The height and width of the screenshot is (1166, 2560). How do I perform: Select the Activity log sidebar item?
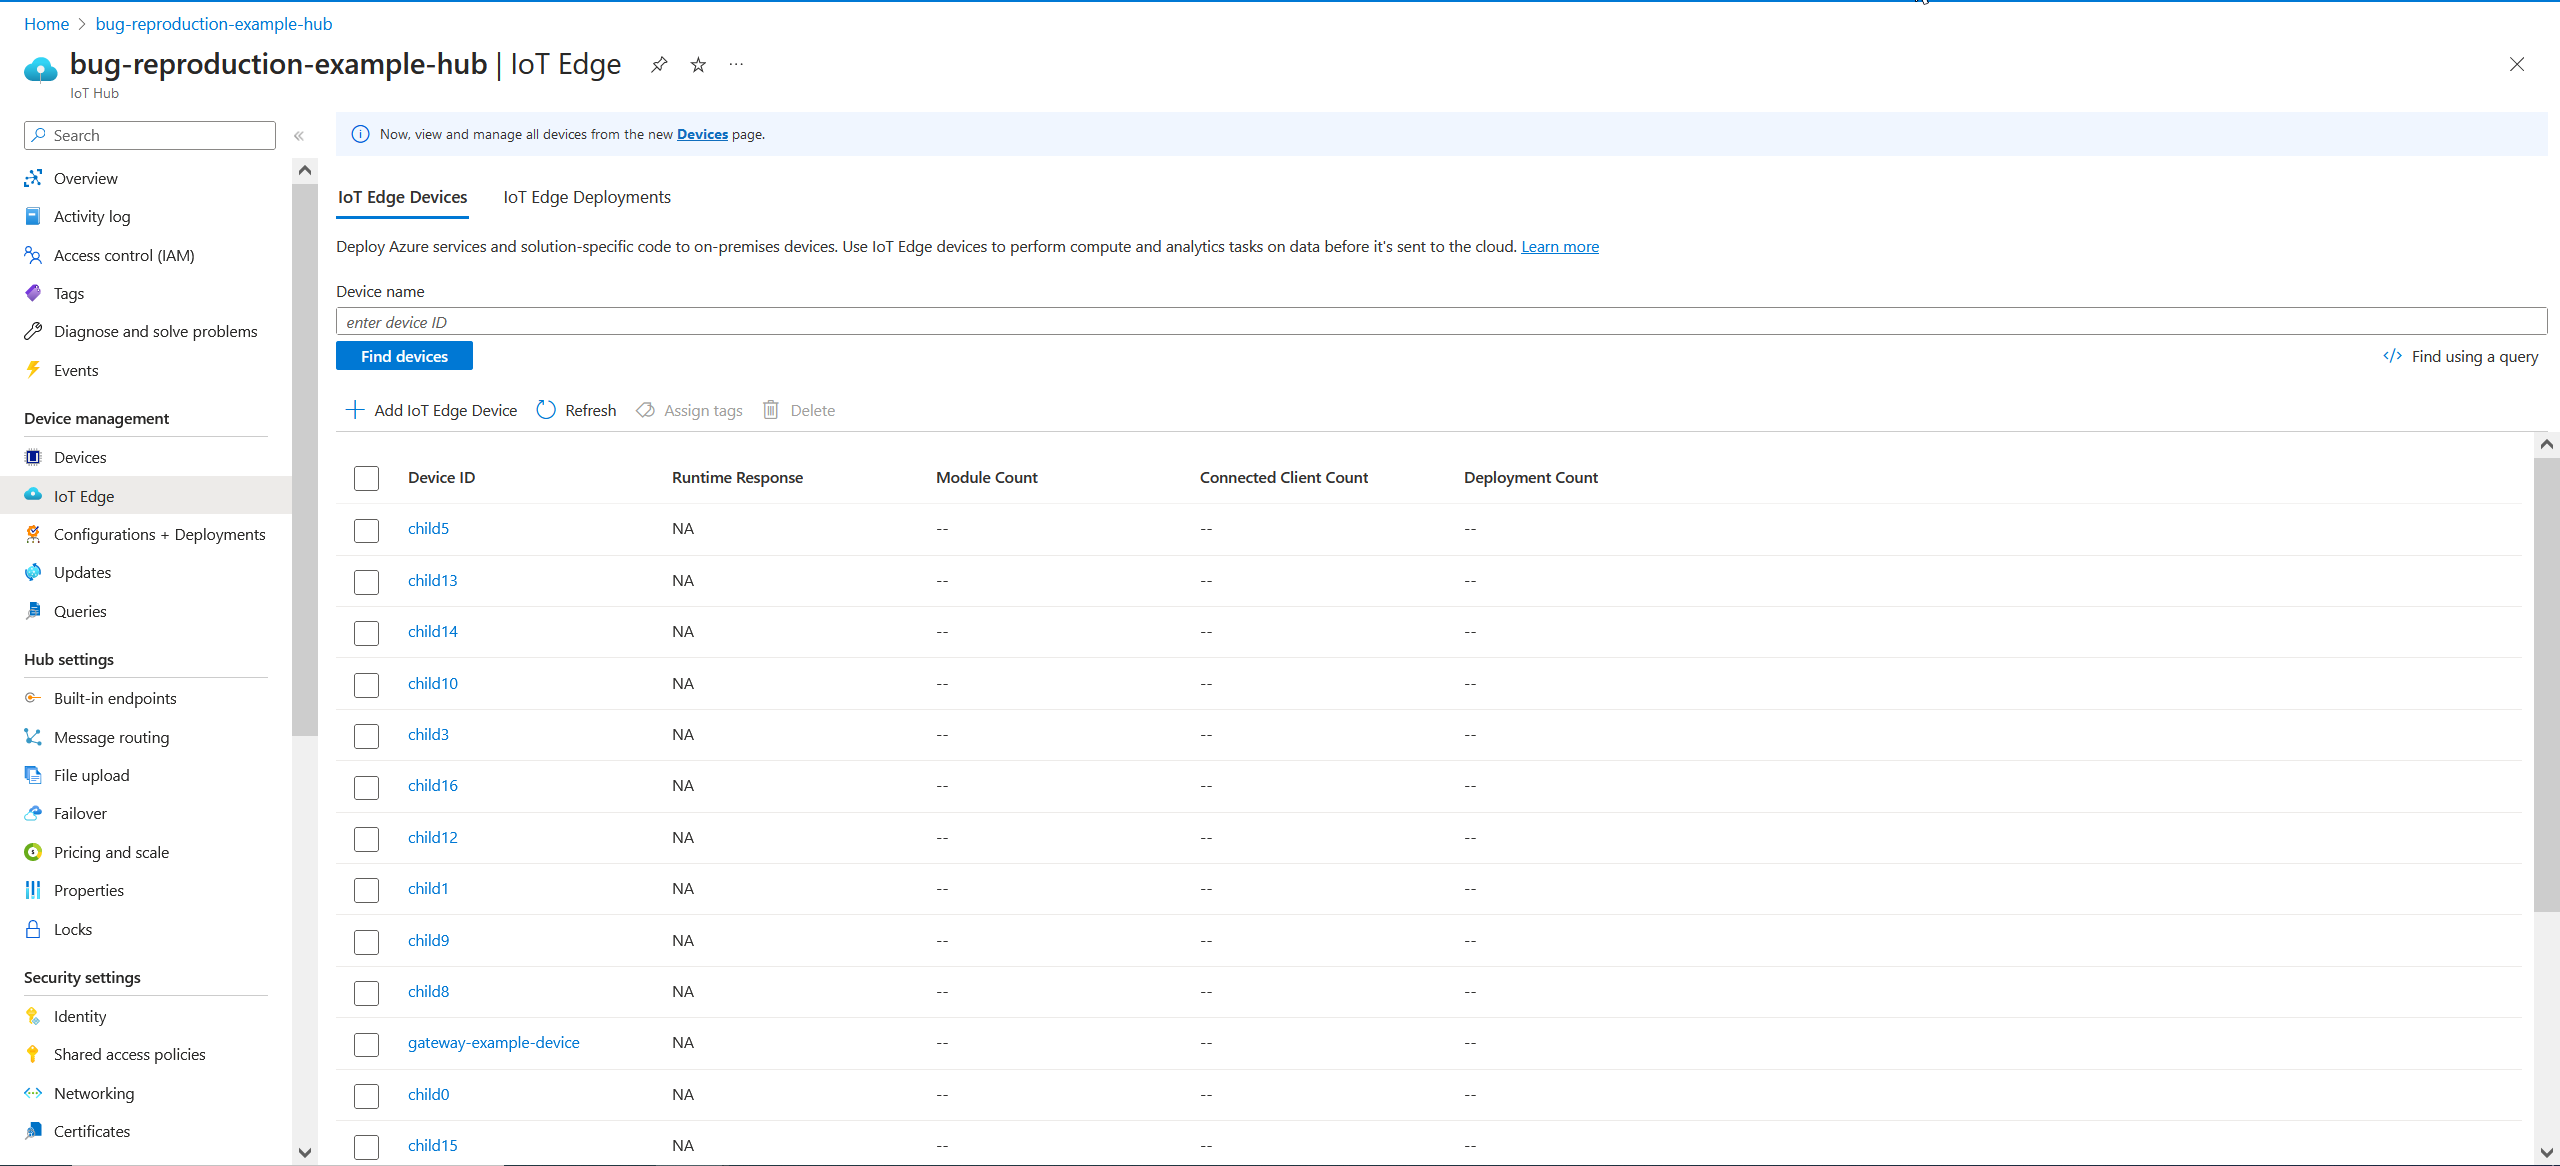click(x=91, y=216)
